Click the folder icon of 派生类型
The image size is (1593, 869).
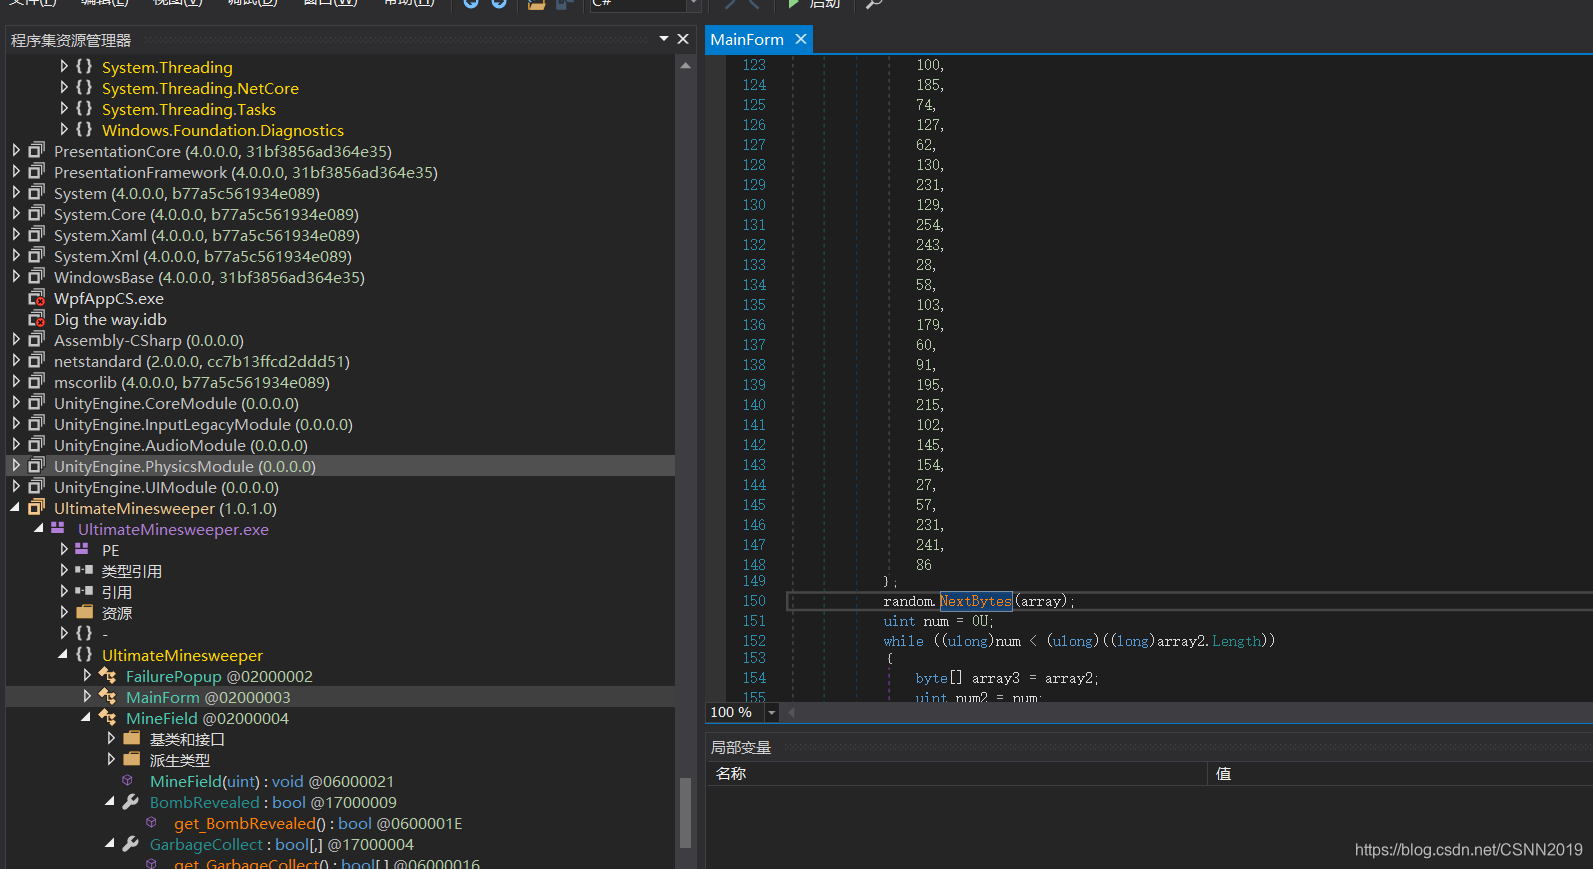pos(132,759)
